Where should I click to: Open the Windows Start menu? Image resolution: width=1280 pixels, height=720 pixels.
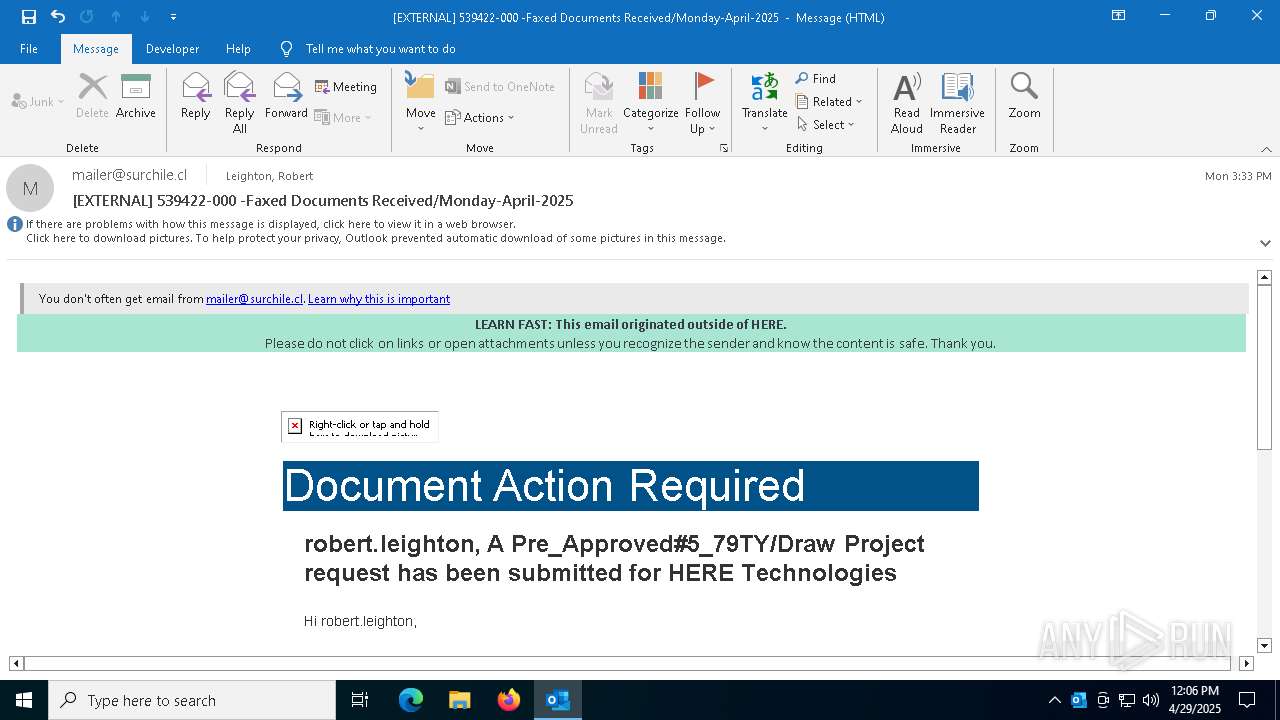tap(24, 700)
